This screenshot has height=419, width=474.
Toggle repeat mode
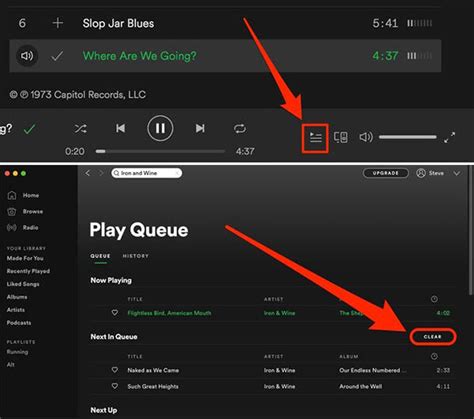240,128
